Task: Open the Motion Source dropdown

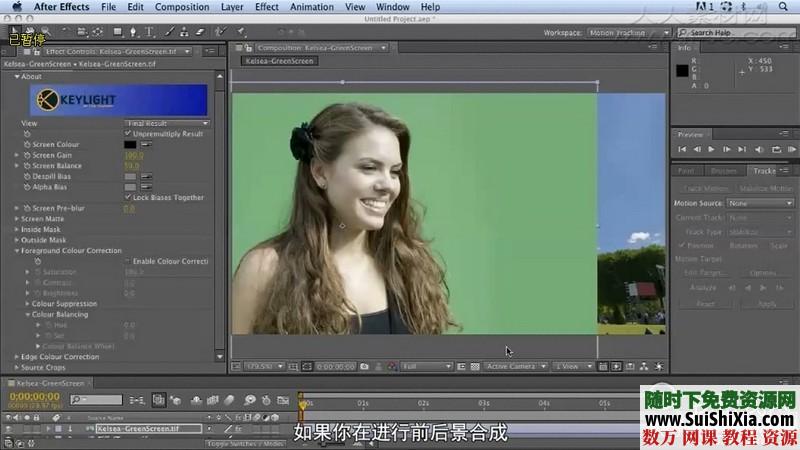Action: click(760, 203)
